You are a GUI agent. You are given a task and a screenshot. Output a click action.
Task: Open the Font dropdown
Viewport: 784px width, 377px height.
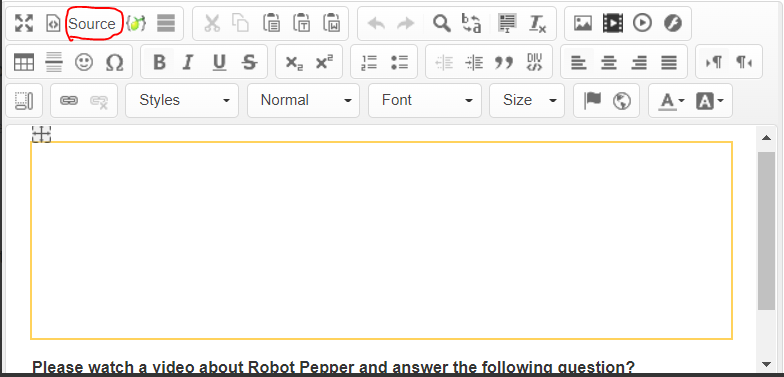425,100
